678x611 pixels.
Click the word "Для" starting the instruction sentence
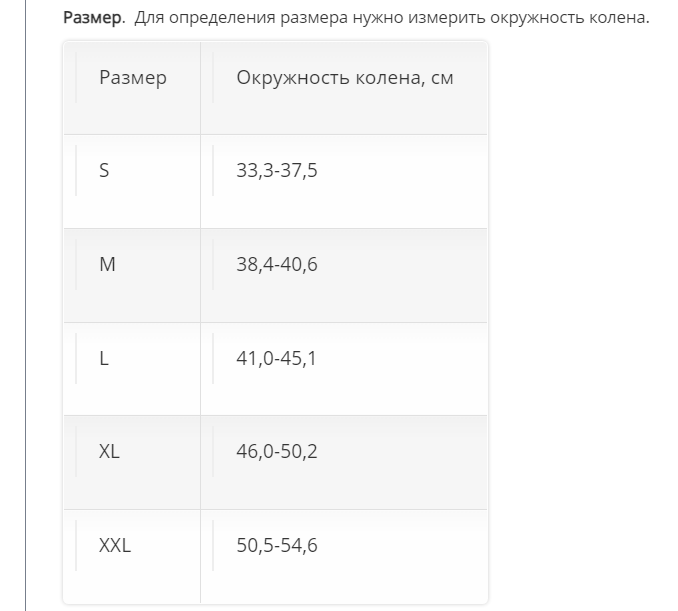click(147, 18)
